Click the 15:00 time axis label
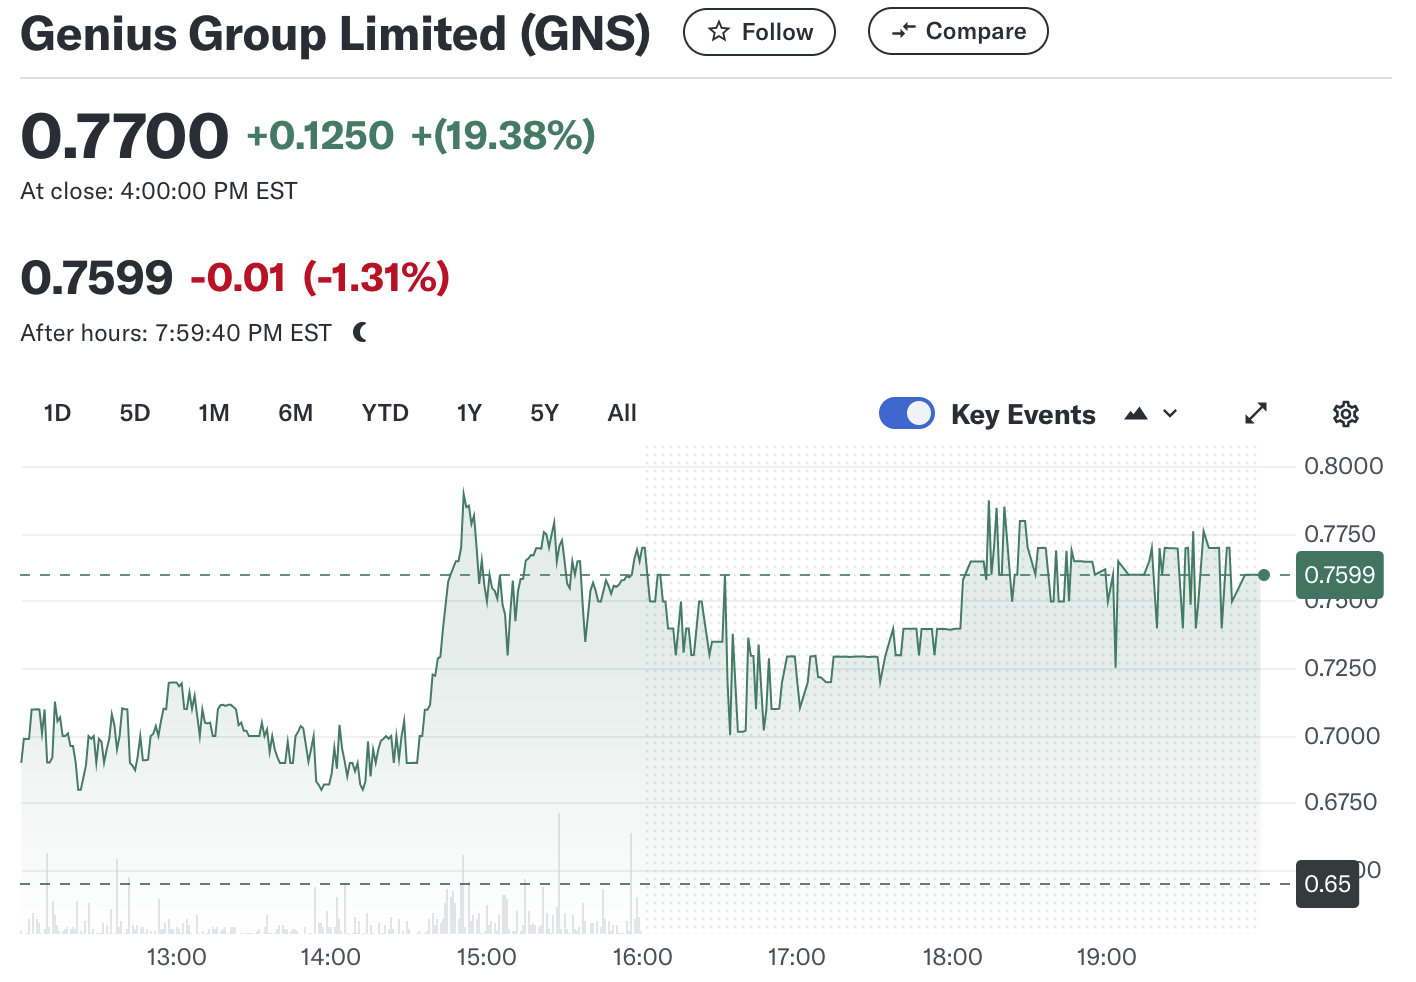Viewport: 1416px width, 982px height. (x=486, y=957)
